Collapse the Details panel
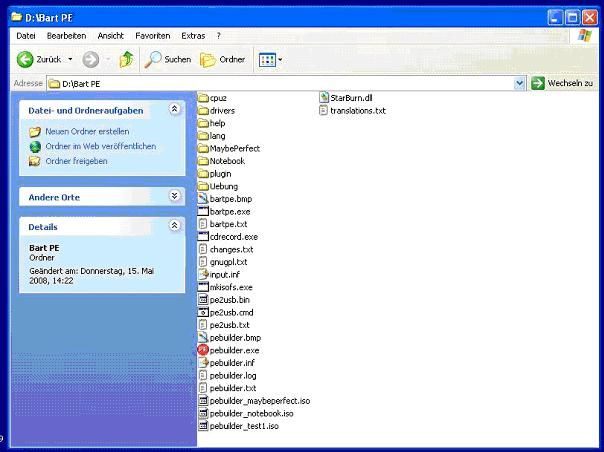The image size is (604, 452). click(x=174, y=225)
